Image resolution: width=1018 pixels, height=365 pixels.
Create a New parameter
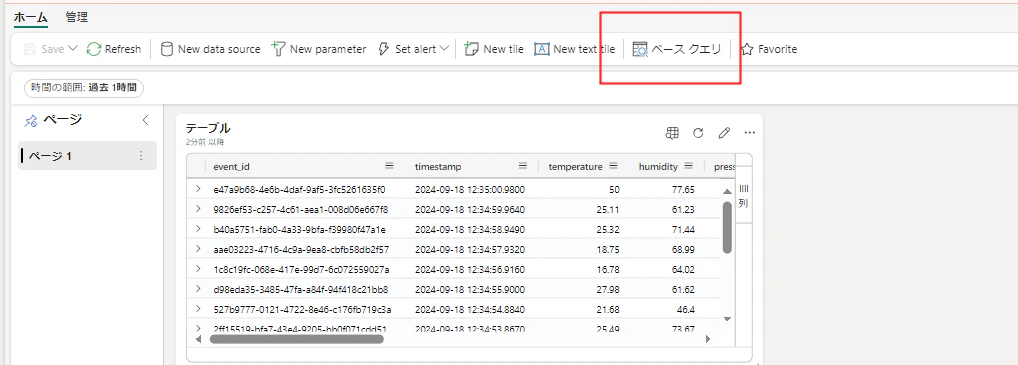point(319,49)
